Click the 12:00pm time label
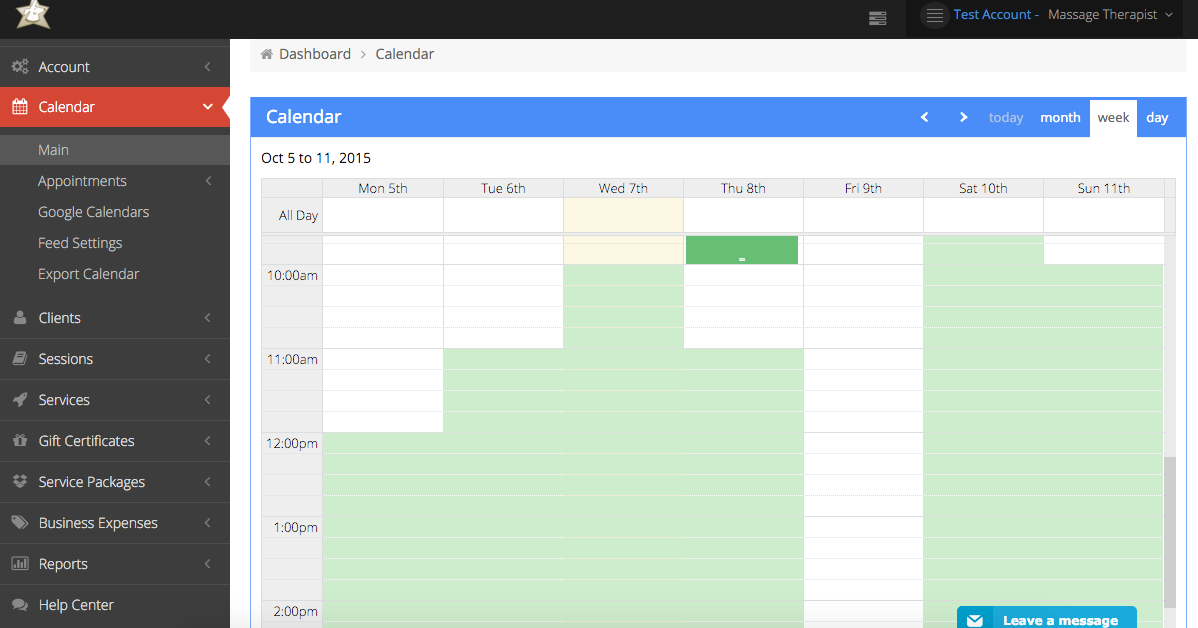Viewport: 1198px width, 628px height. (x=292, y=443)
